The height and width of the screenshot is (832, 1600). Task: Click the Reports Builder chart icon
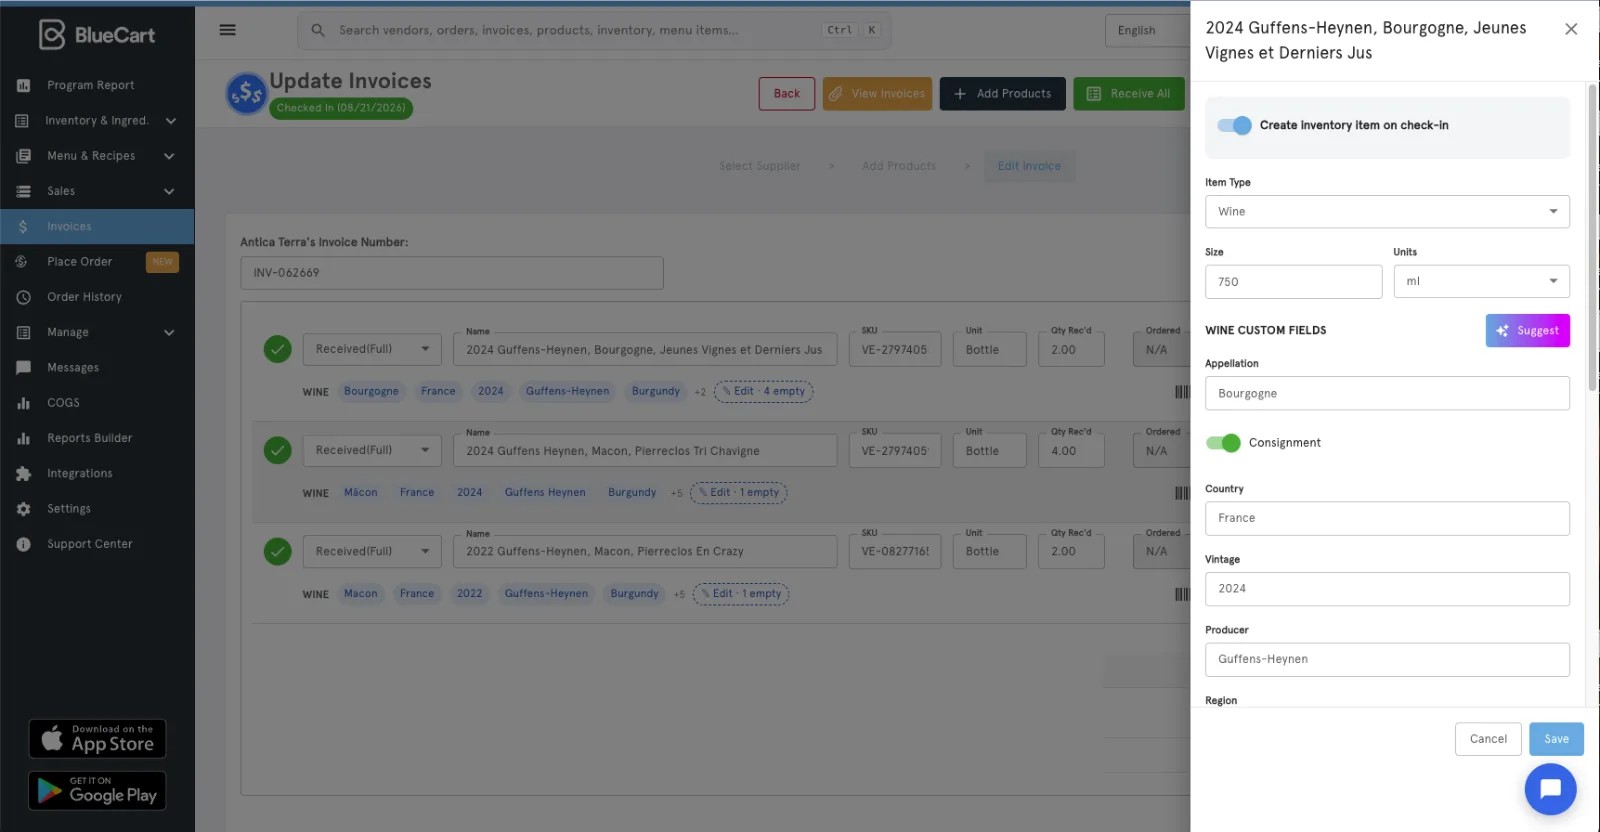click(23, 438)
